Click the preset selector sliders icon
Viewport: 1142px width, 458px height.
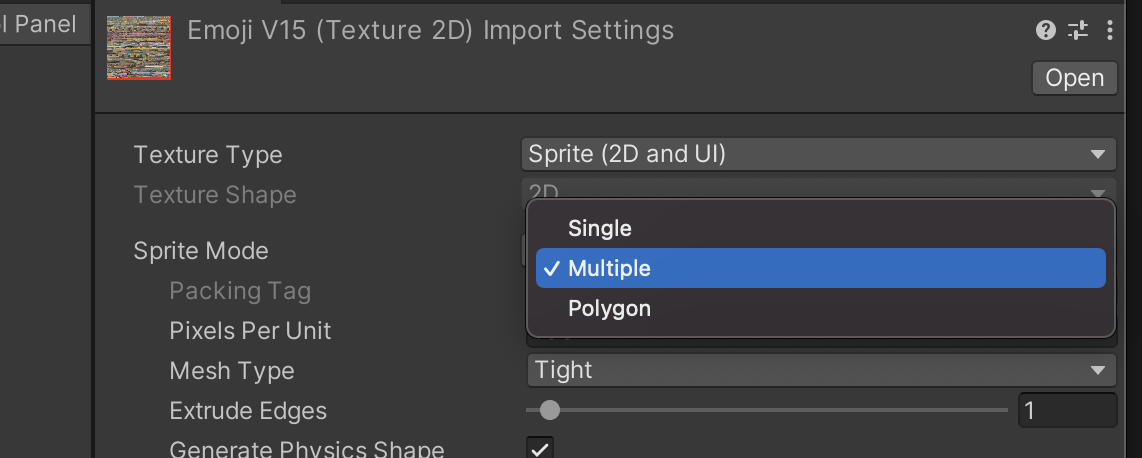pos(1078,31)
